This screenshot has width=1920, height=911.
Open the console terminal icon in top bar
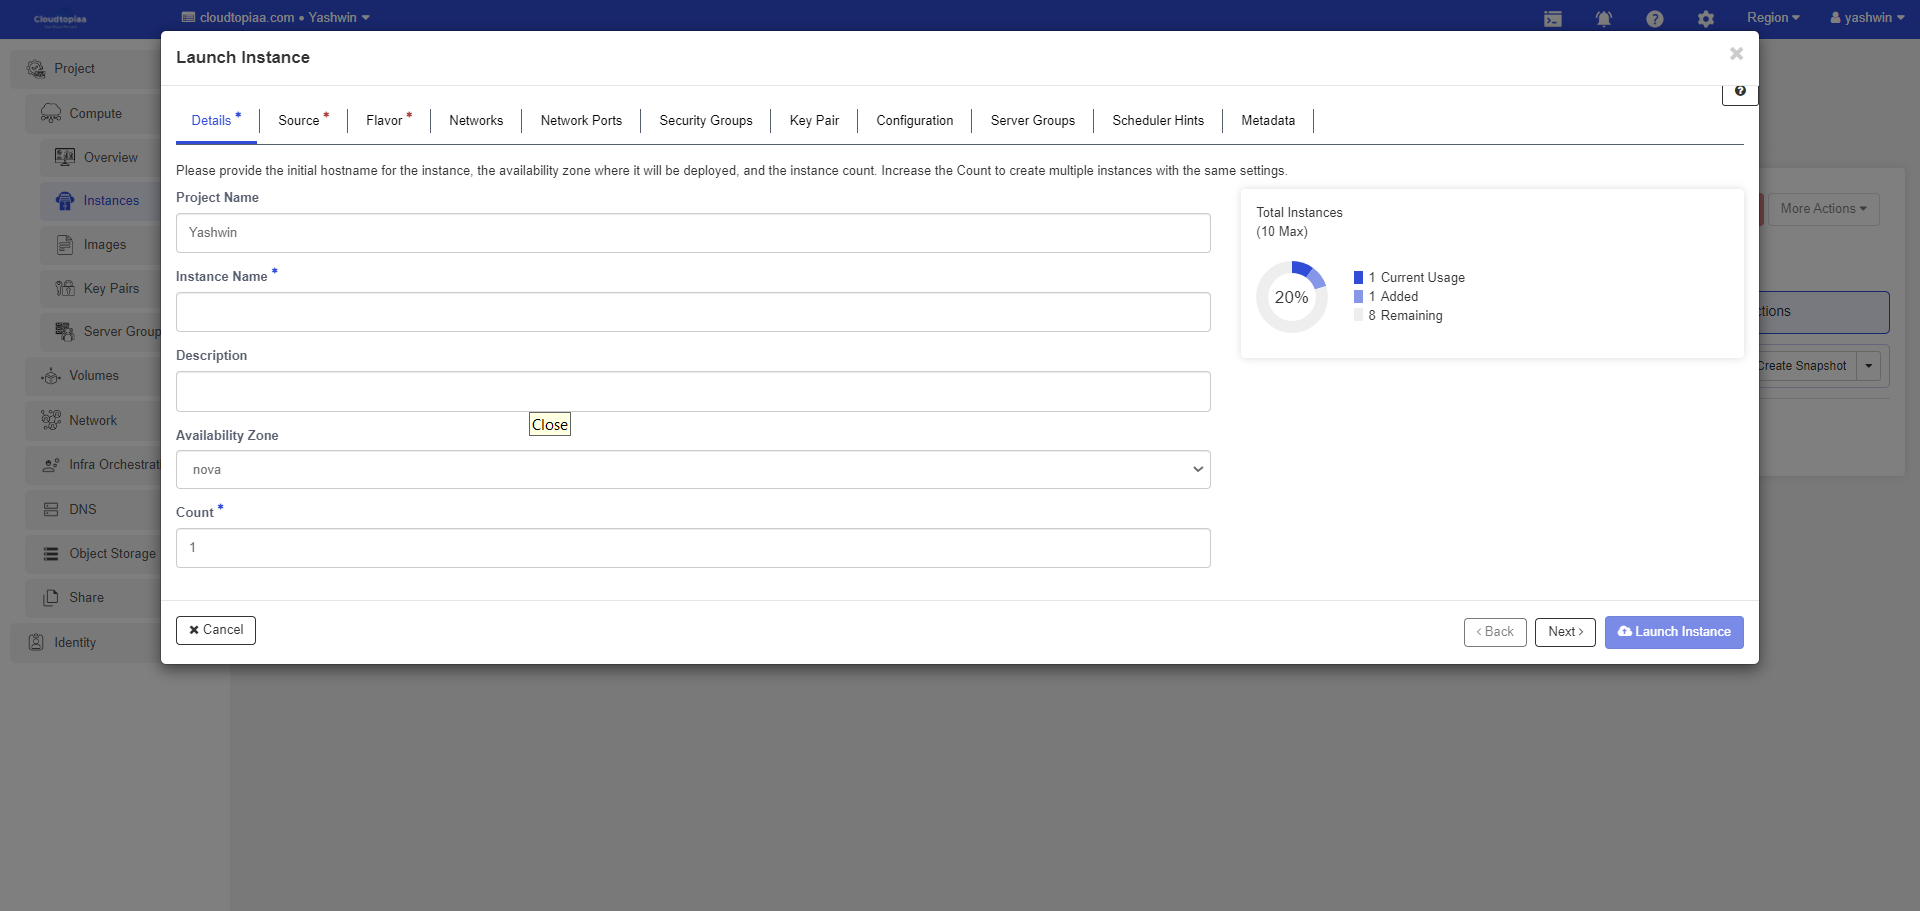point(1552,19)
